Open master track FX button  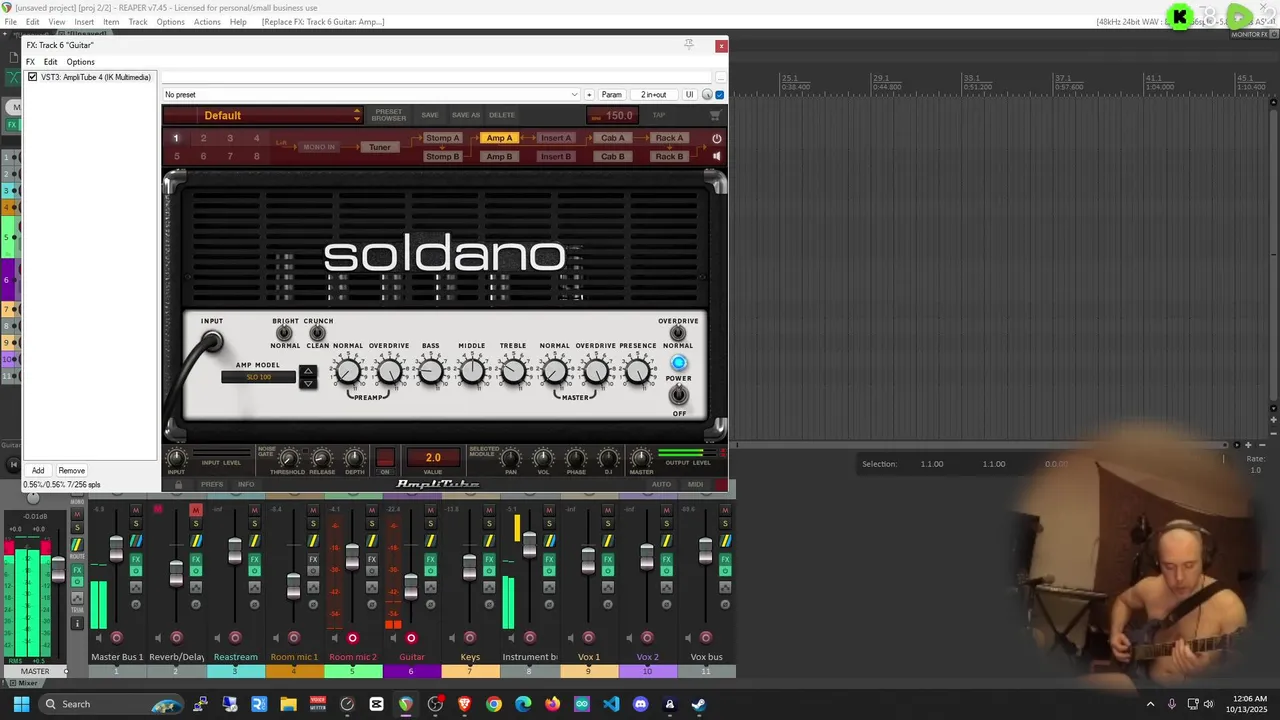click(77, 570)
